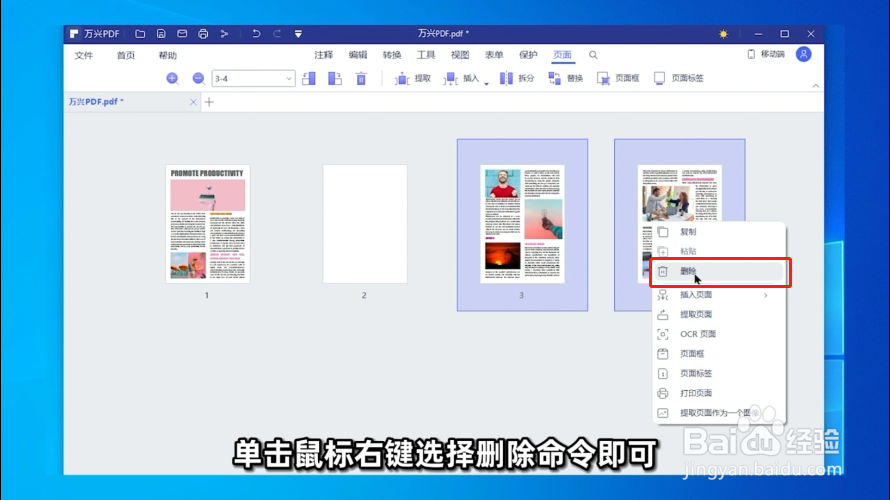Undo the last action
Viewport: 890px width, 500px height.
point(256,34)
